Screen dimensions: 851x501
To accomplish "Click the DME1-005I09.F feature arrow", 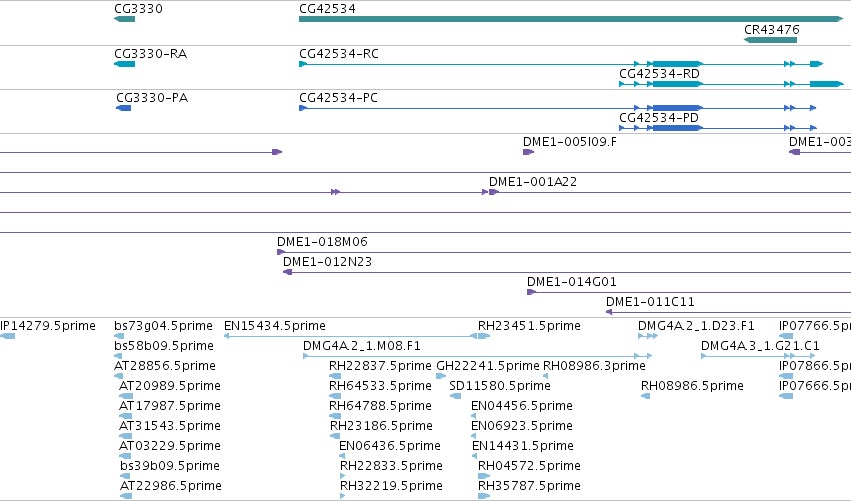I will tap(529, 152).
